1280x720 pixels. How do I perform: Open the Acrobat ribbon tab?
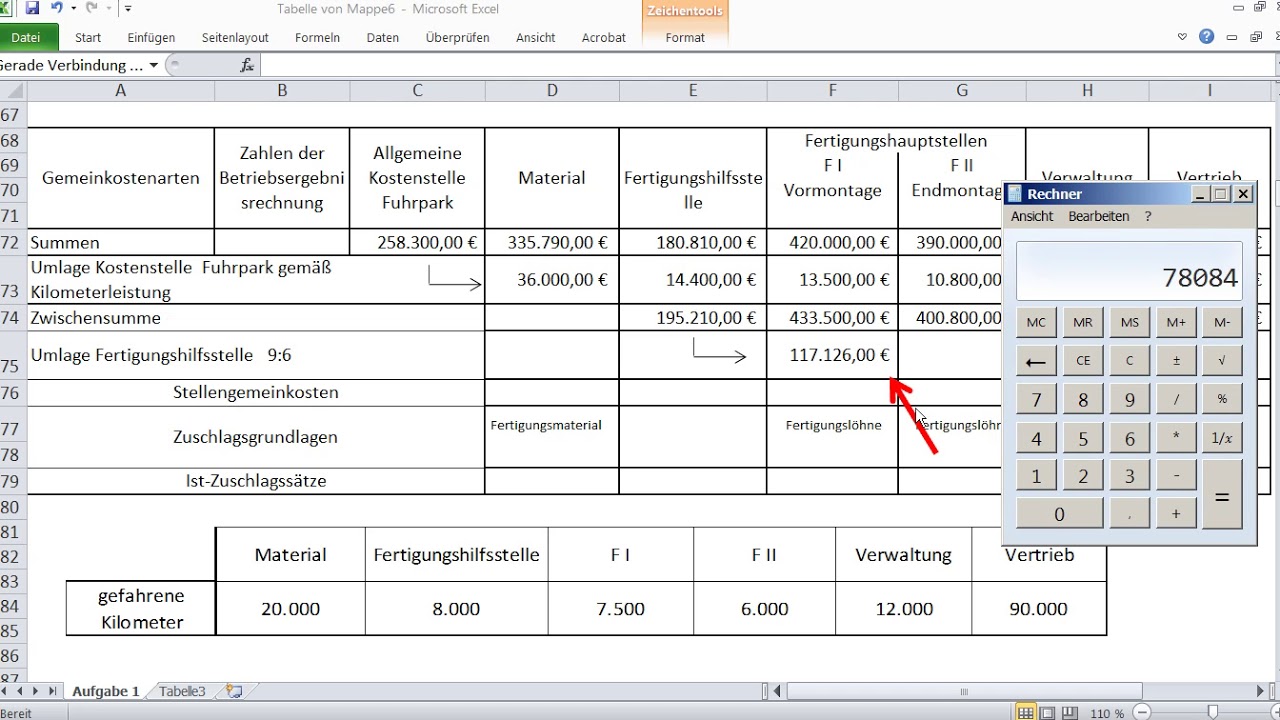(604, 38)
